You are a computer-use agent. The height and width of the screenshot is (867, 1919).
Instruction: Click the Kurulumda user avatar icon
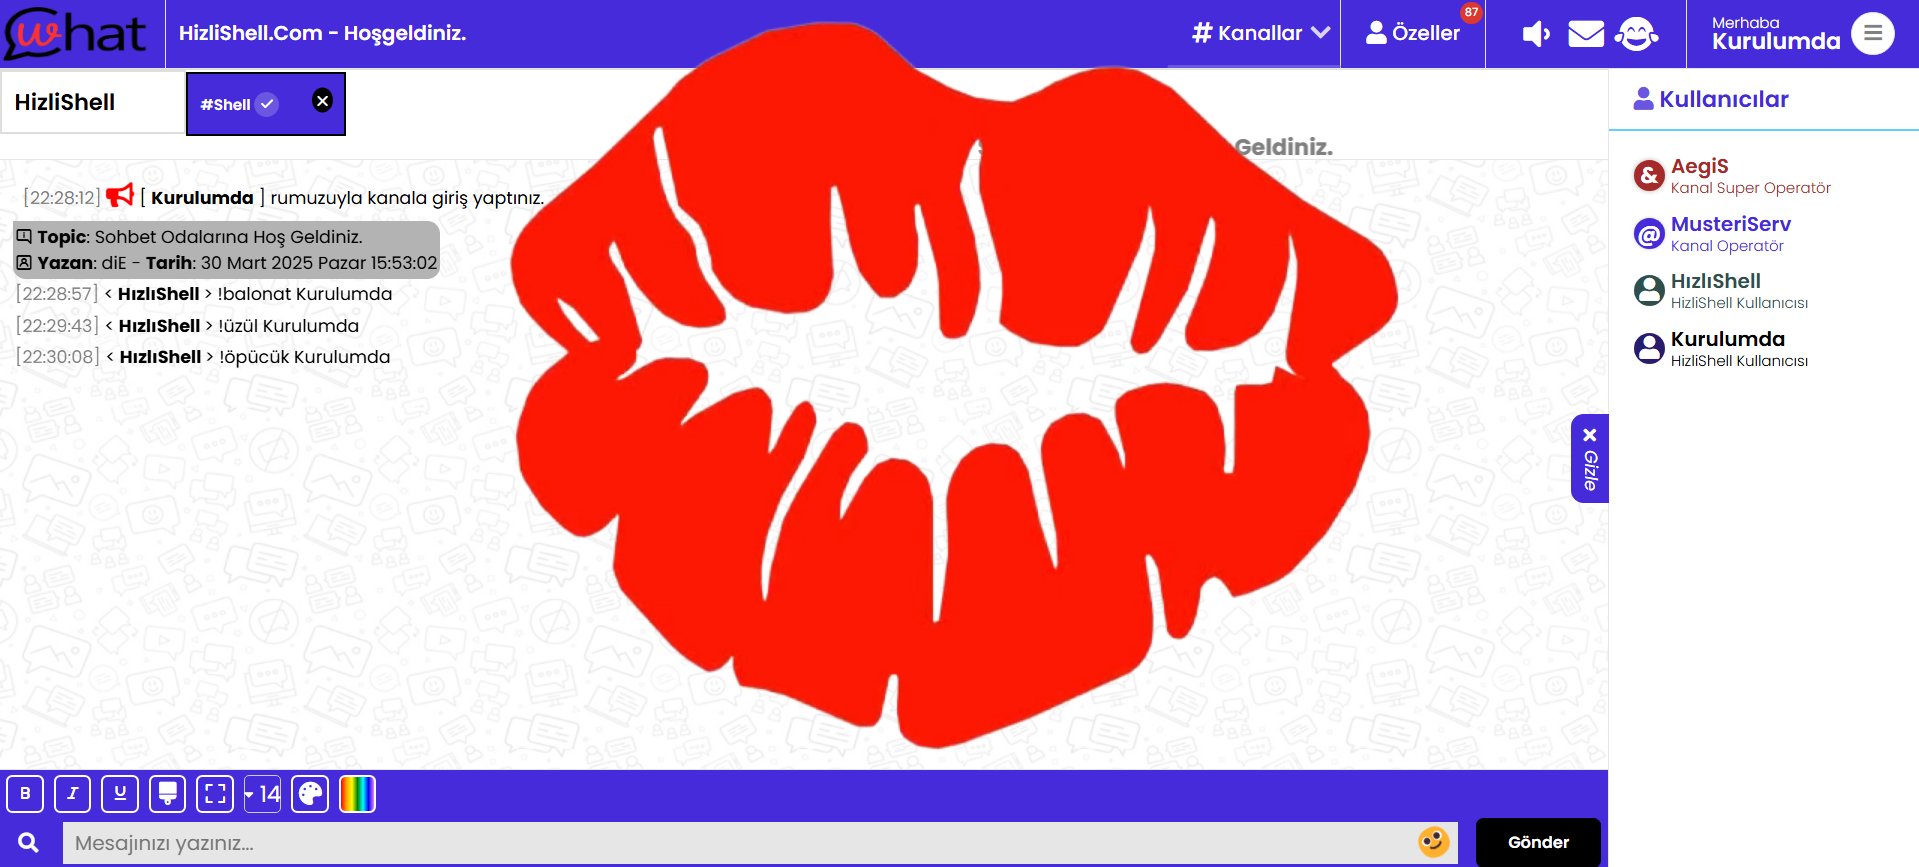pos(1649,349)
